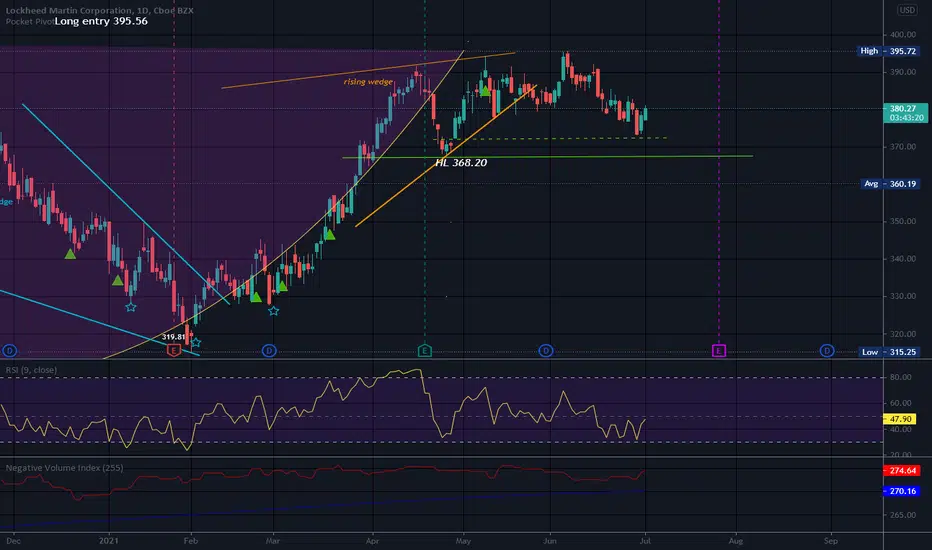Select the Long entry 395.56 text note
Screen dimensions: 932x550
tap(101, 21)
